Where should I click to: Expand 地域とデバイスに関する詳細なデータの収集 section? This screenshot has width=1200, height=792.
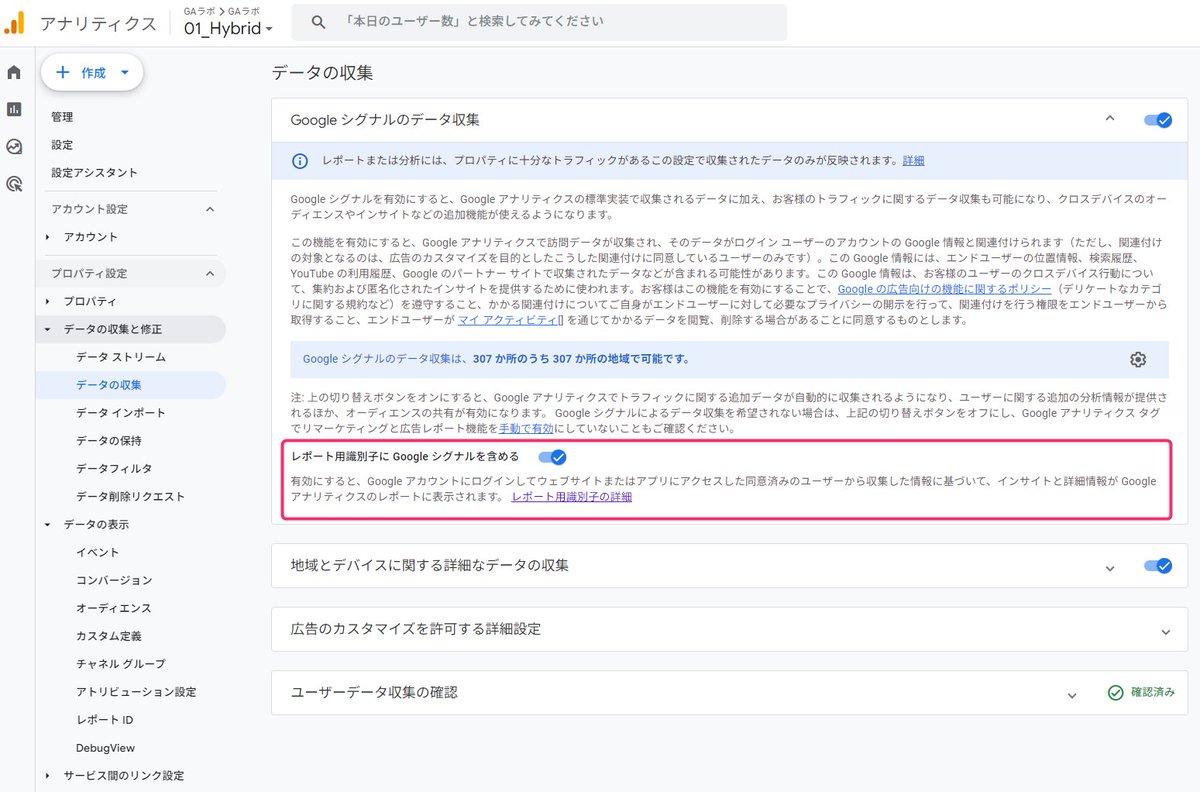1109,567
